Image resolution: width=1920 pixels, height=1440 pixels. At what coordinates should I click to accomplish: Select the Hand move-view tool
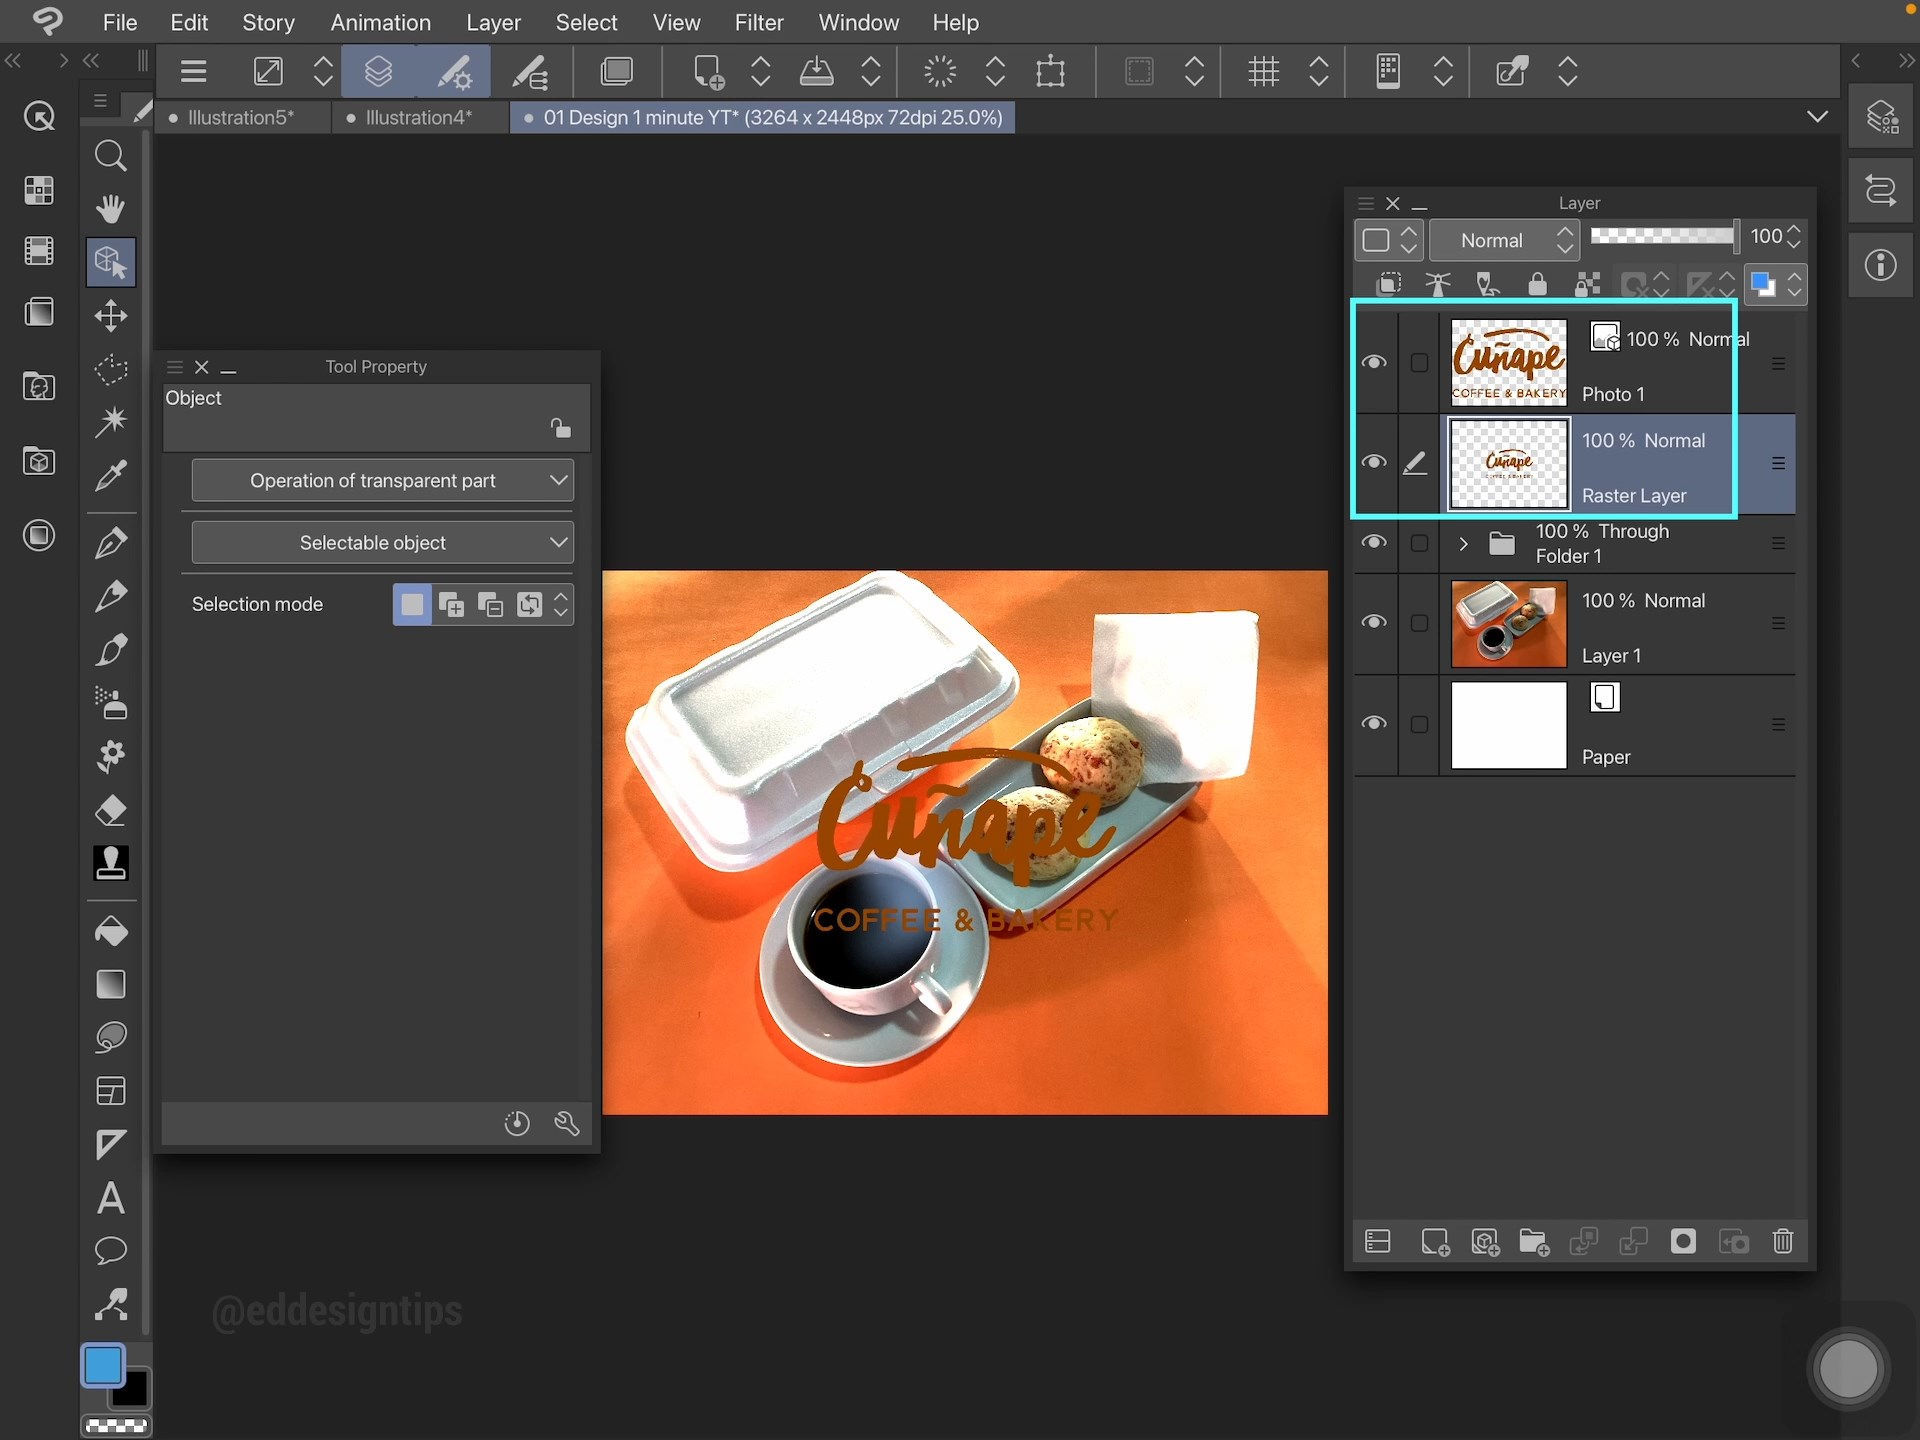coord(110,208)
